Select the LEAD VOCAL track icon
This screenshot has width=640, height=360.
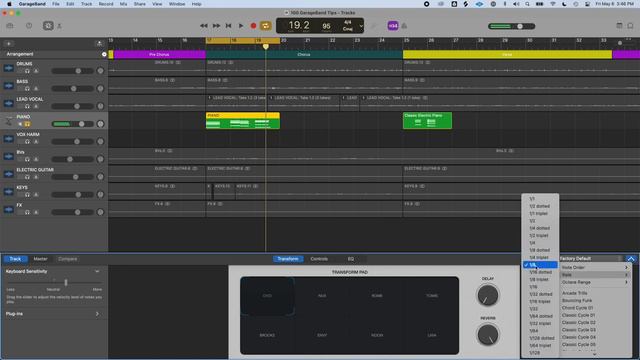point(9,103)
